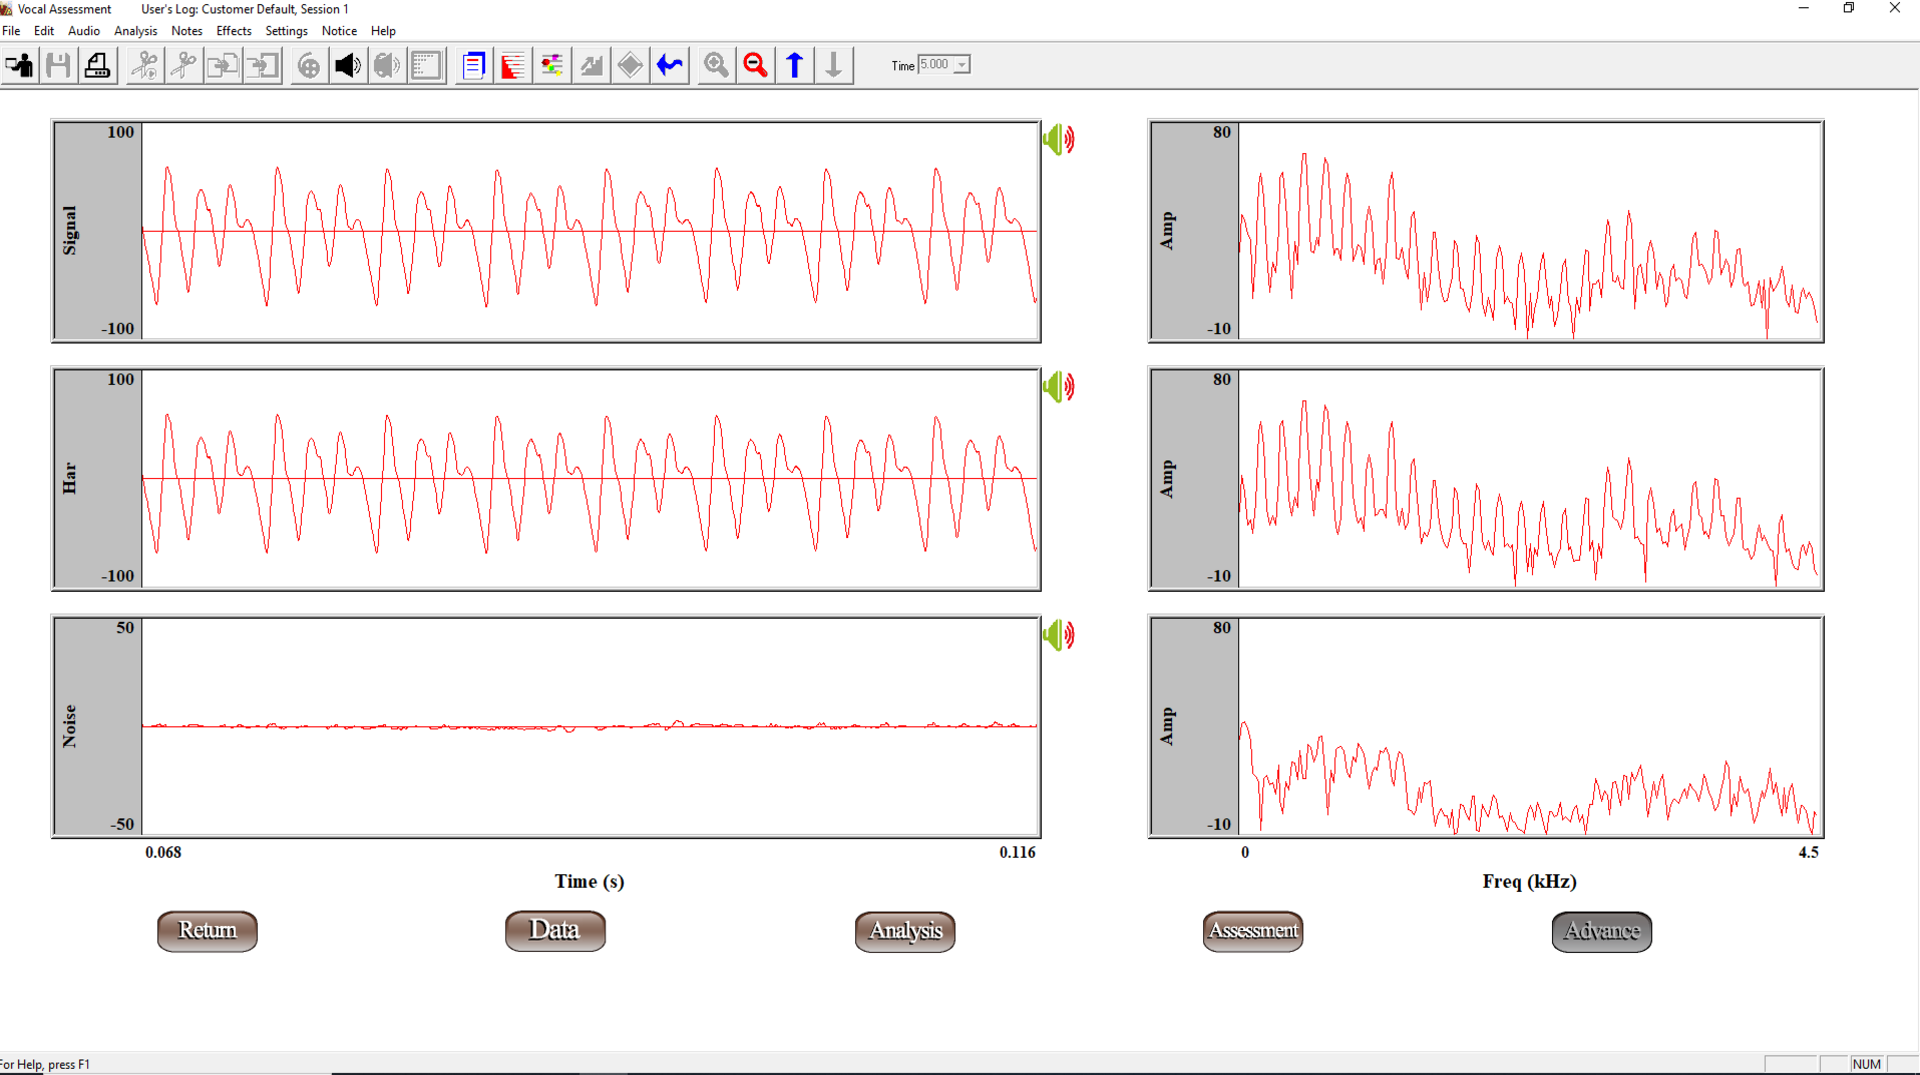The height and width of the screenshot is (1075, 1920).
Task: Click the Advance button
Action: click(1602, 931)
